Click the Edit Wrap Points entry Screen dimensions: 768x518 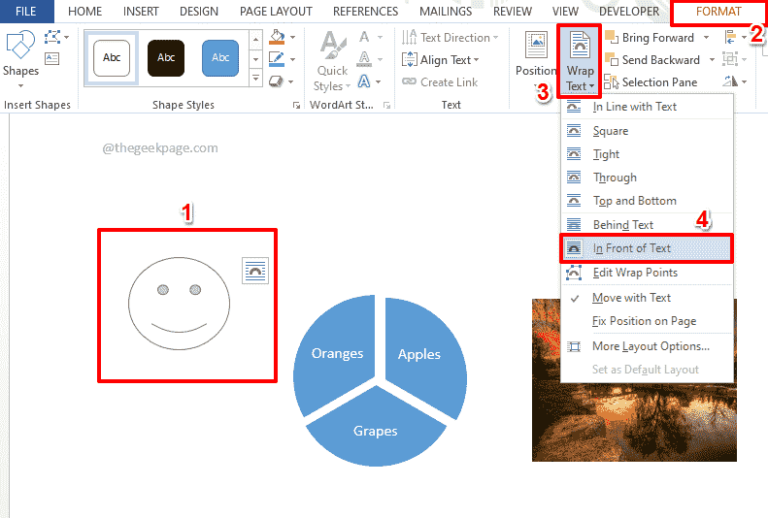point(634,272)
